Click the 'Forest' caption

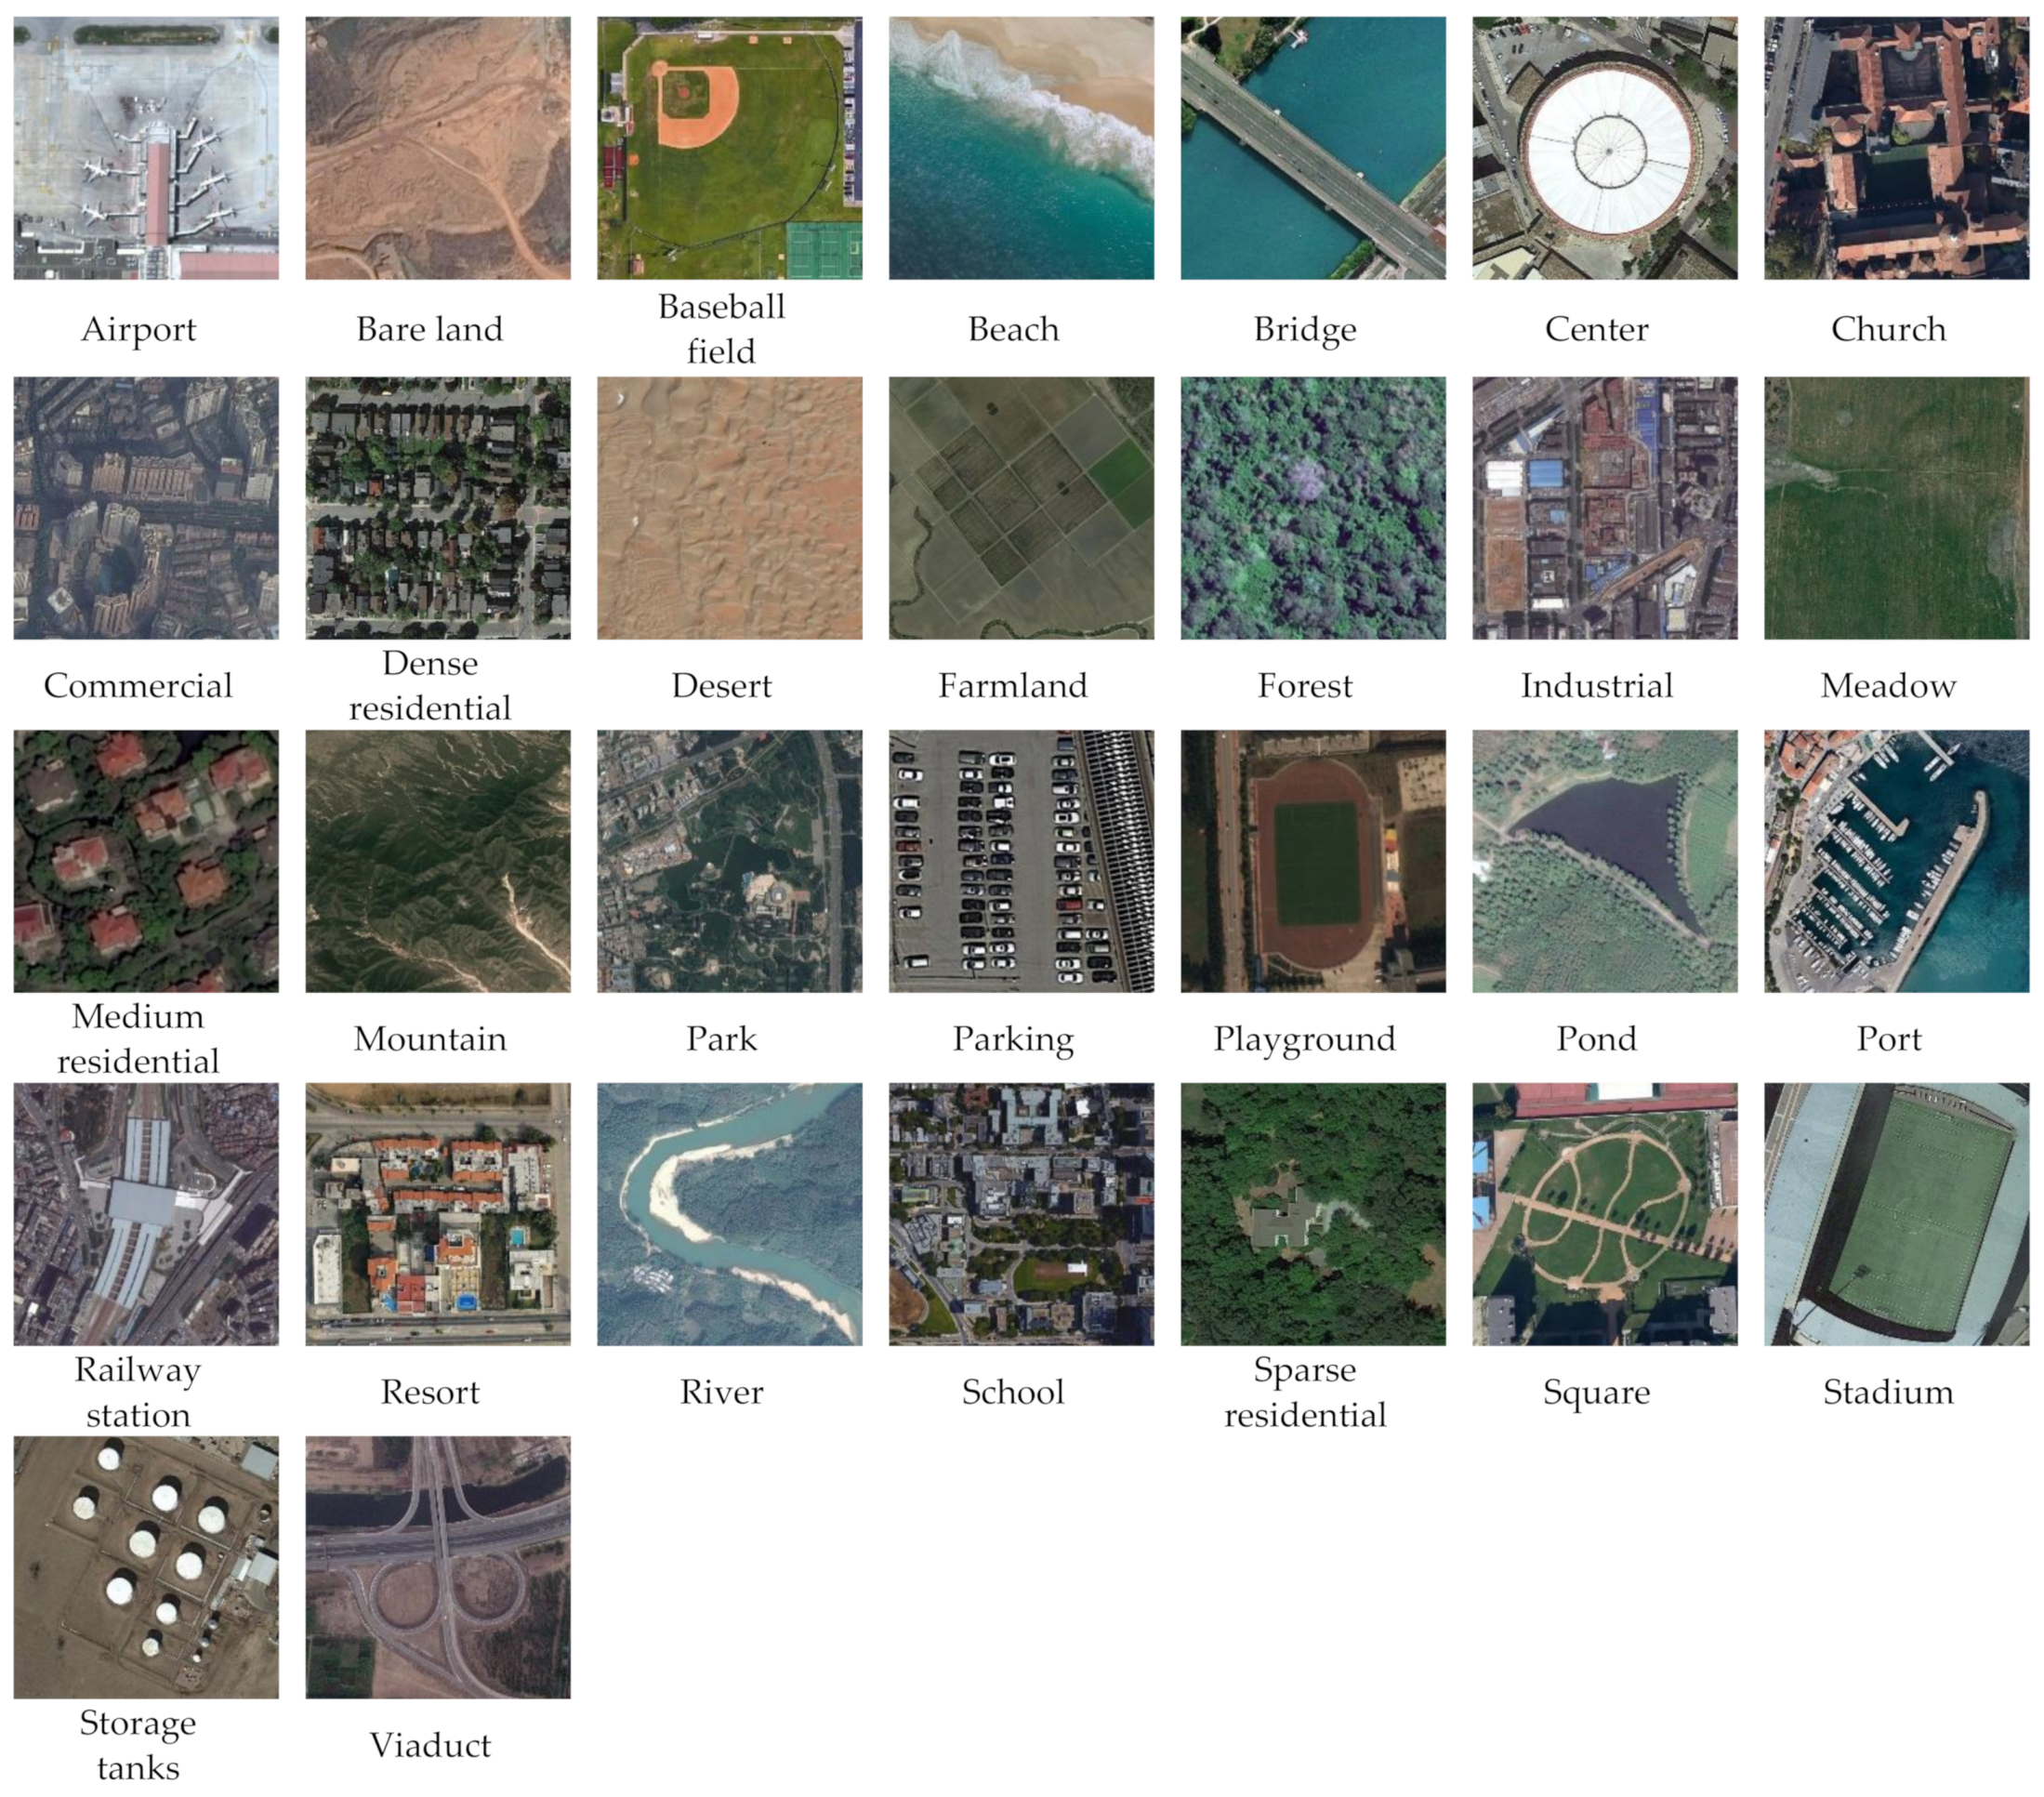click(1305, 686)
